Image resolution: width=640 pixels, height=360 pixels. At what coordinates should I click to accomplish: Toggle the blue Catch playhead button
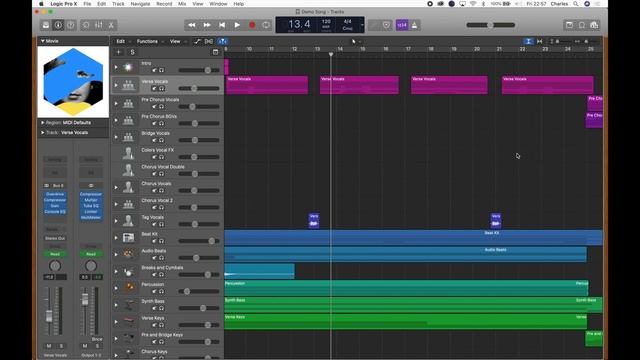pyautogui.click(x=222, y=41)
